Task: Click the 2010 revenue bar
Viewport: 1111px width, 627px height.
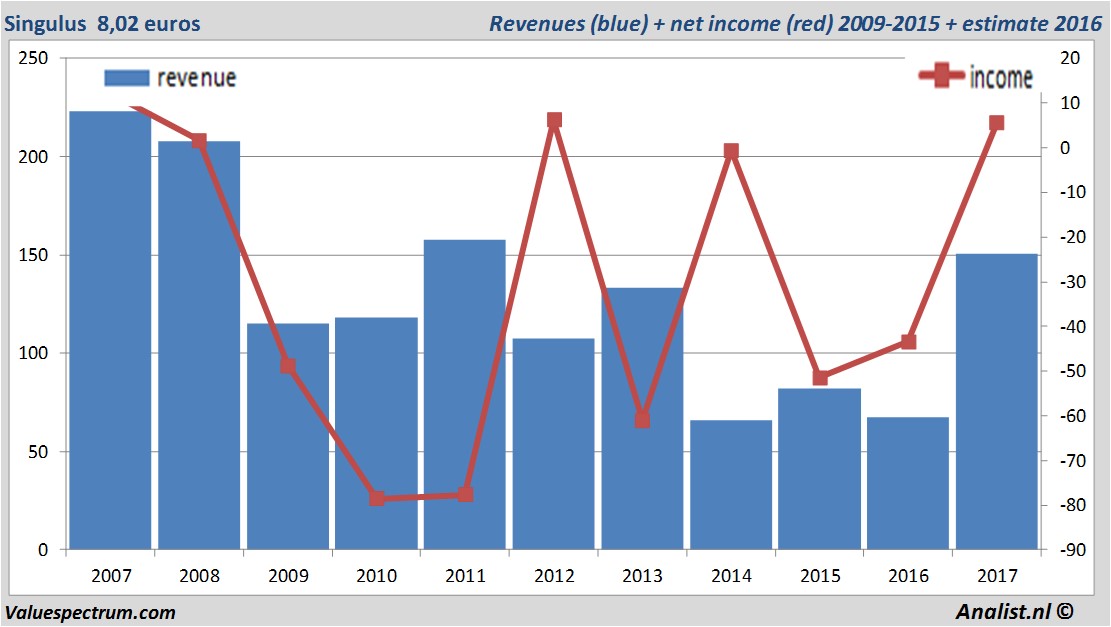Action: pos(376,434)
